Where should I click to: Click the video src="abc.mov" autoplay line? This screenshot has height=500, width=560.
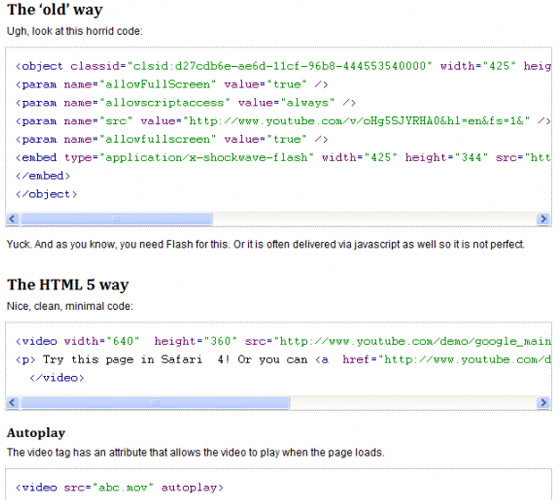[119, 488]
